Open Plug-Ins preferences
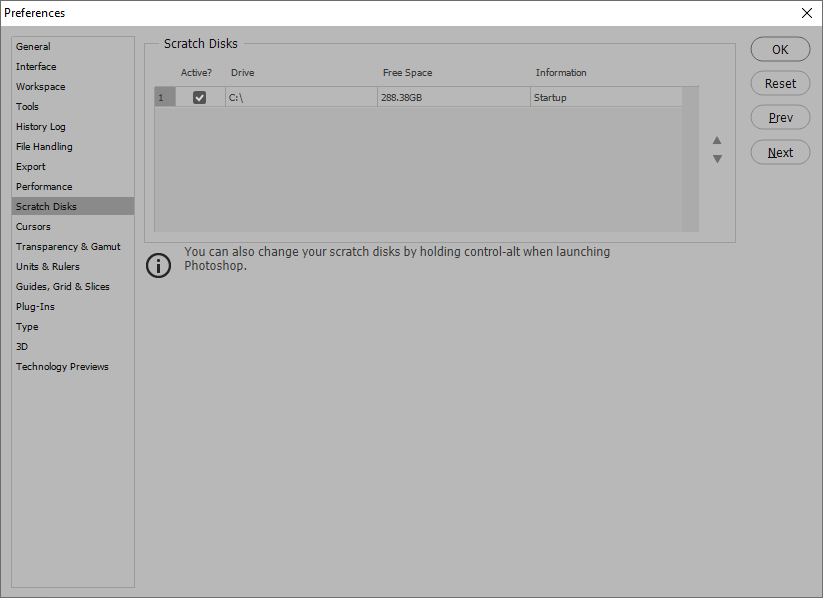 [72, 307]
